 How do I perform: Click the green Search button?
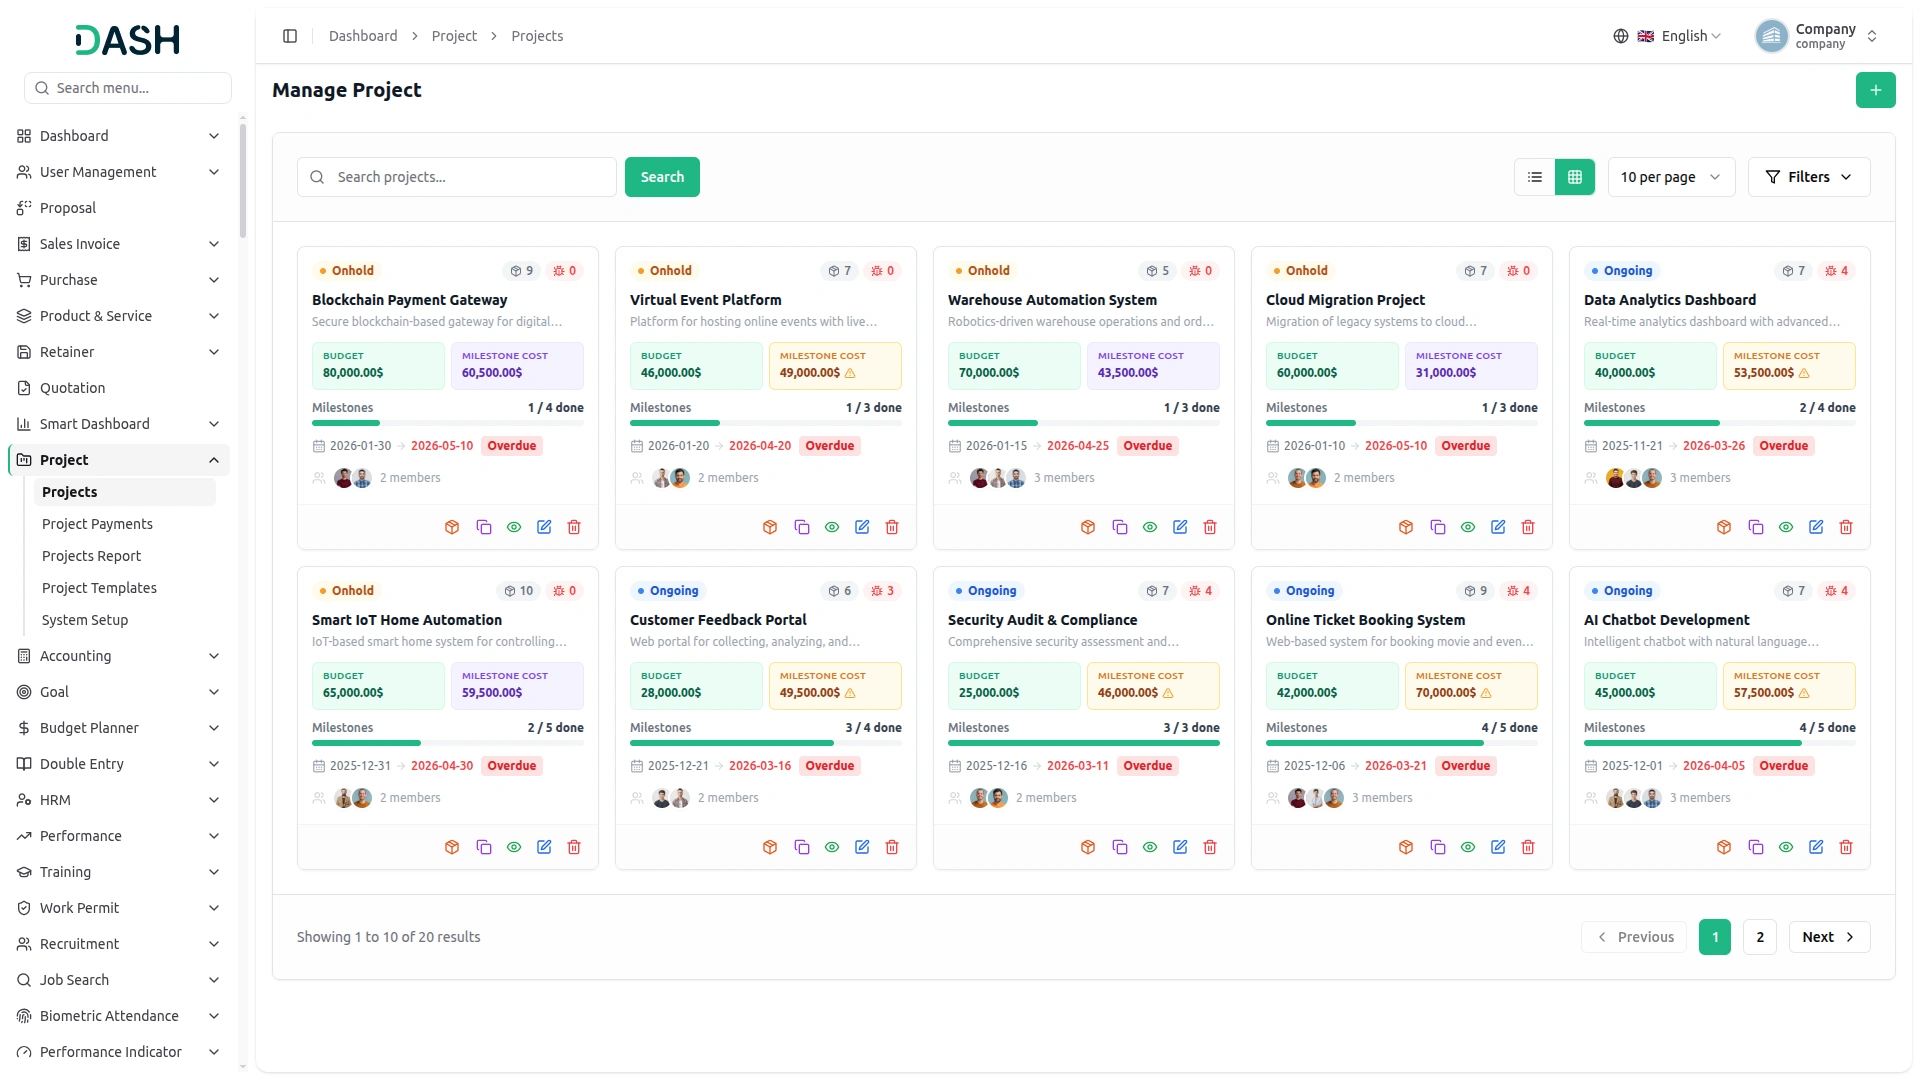coord(662,177)
